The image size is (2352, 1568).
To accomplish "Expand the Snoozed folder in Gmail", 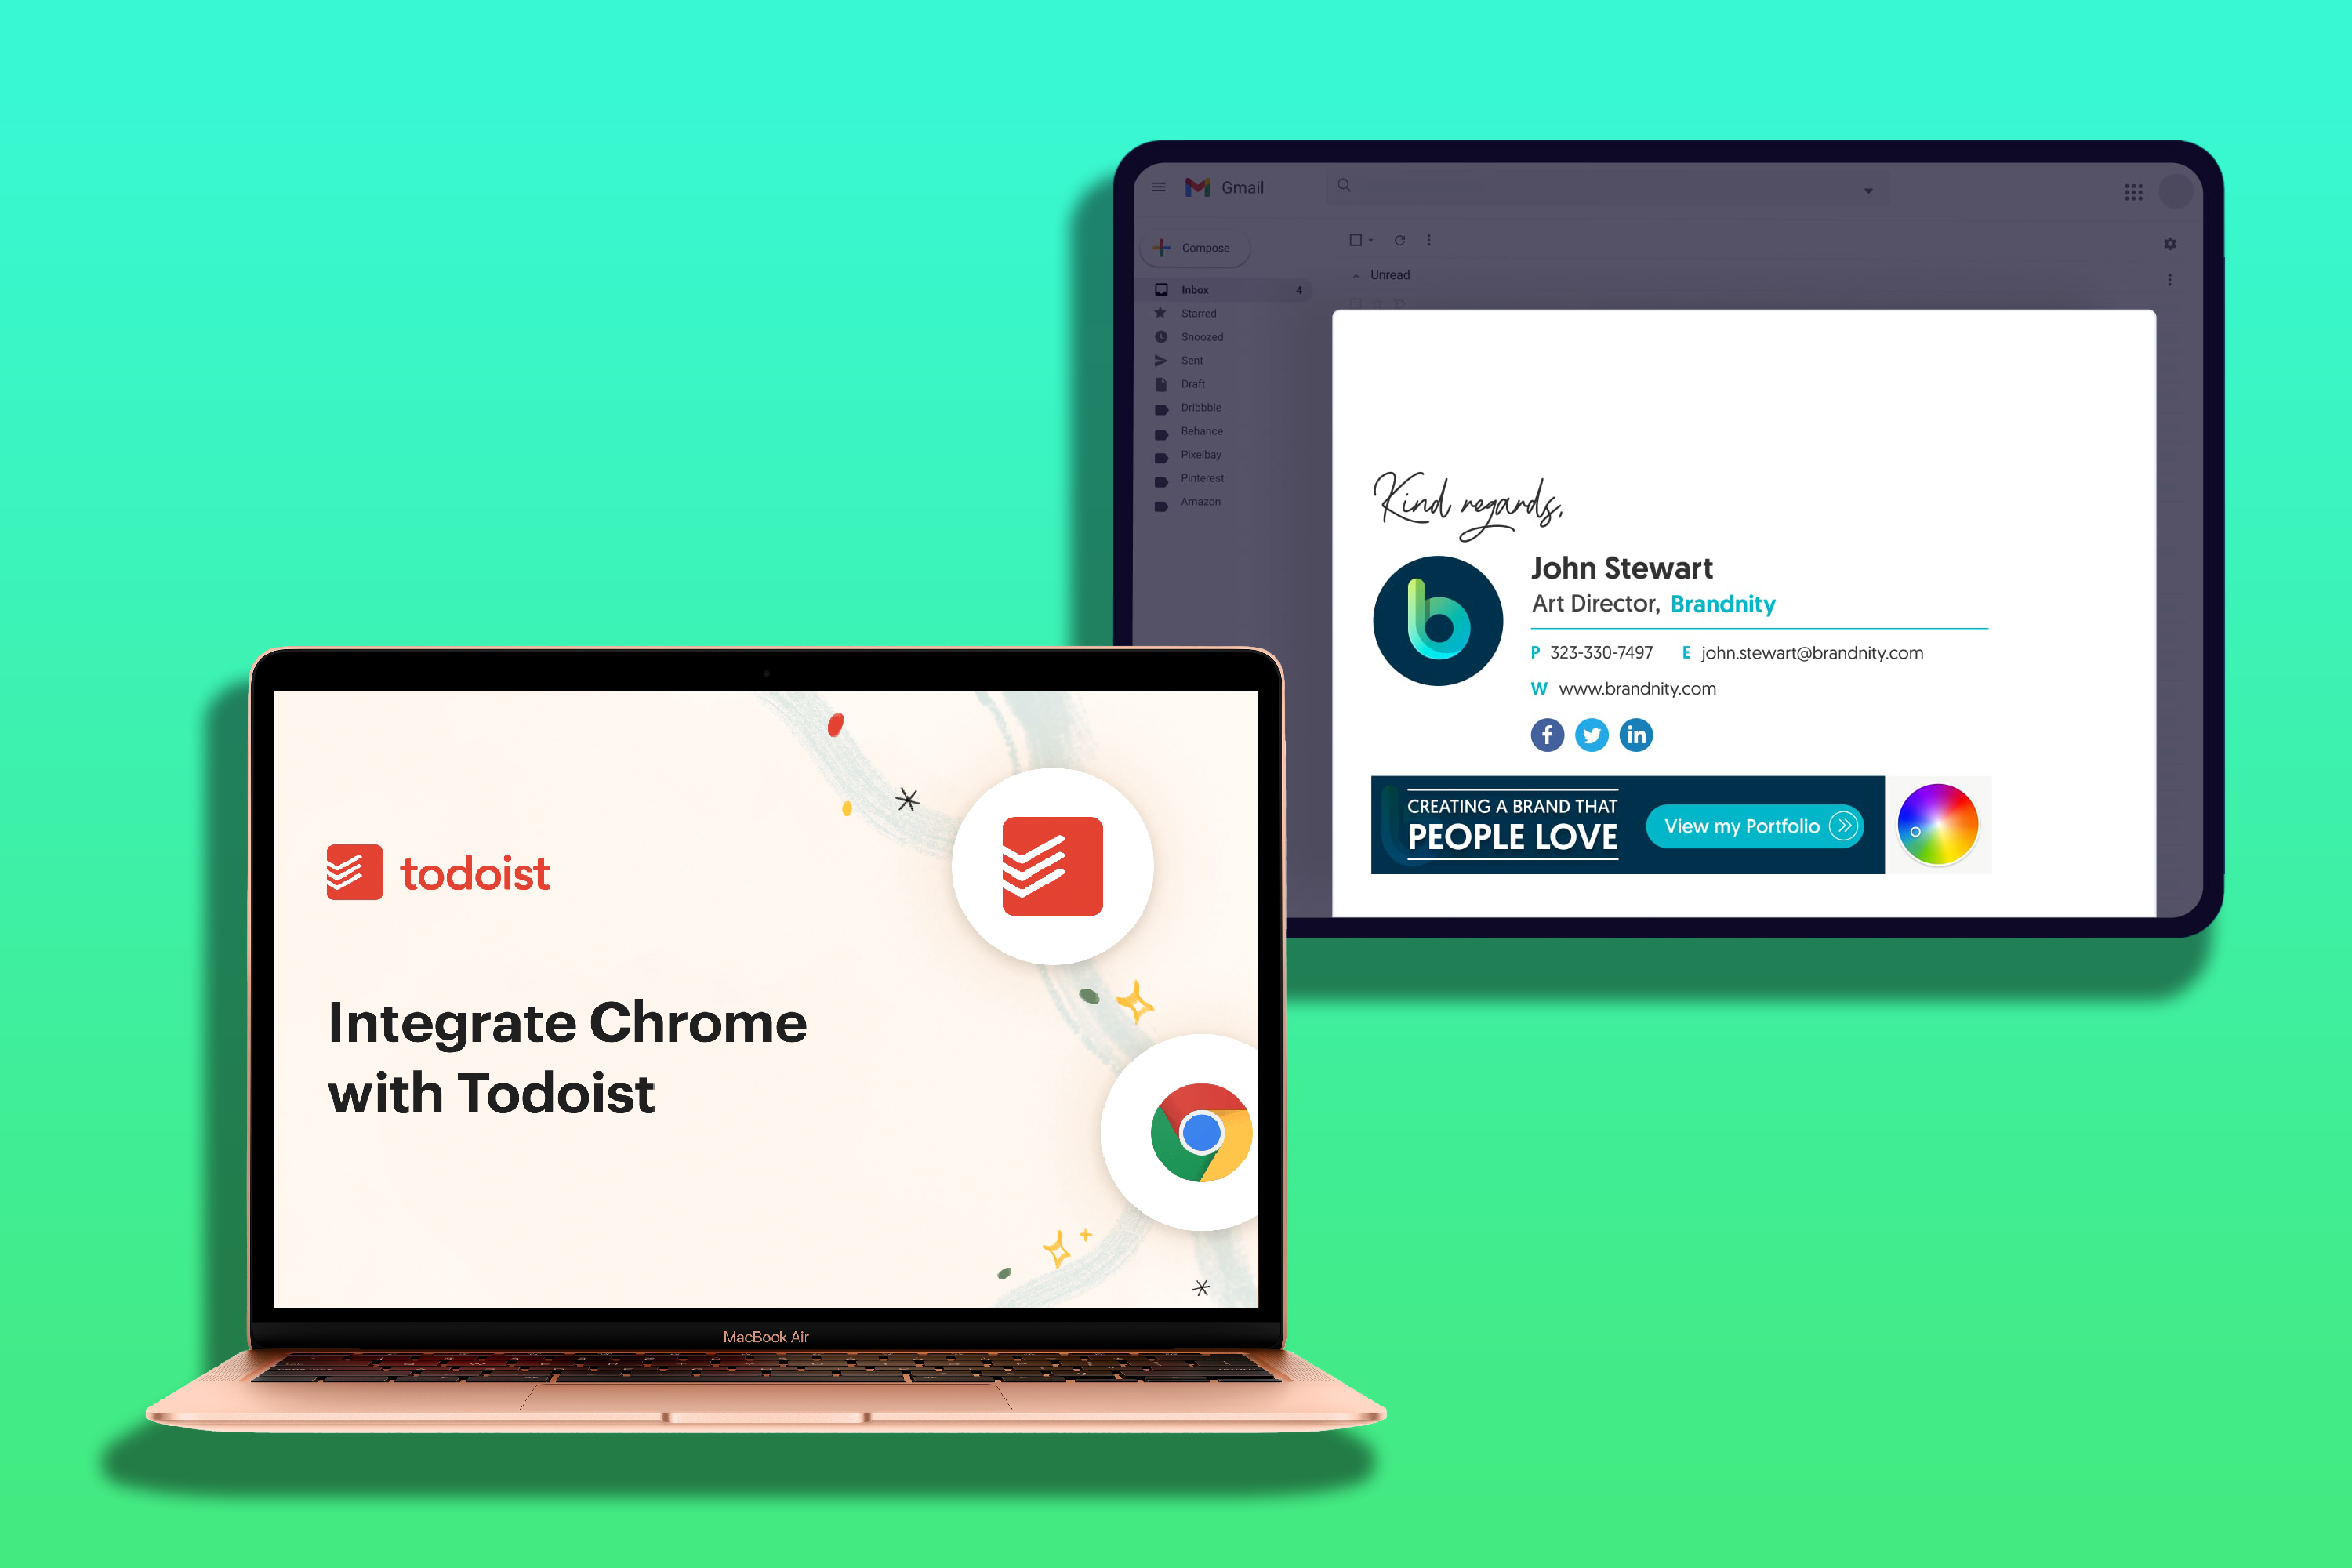I will pos(1202,336).
